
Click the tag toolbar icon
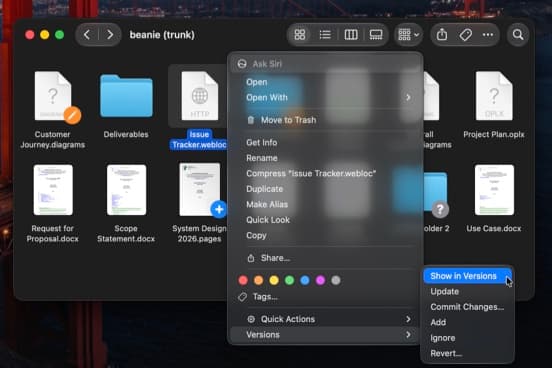[465, 35]
